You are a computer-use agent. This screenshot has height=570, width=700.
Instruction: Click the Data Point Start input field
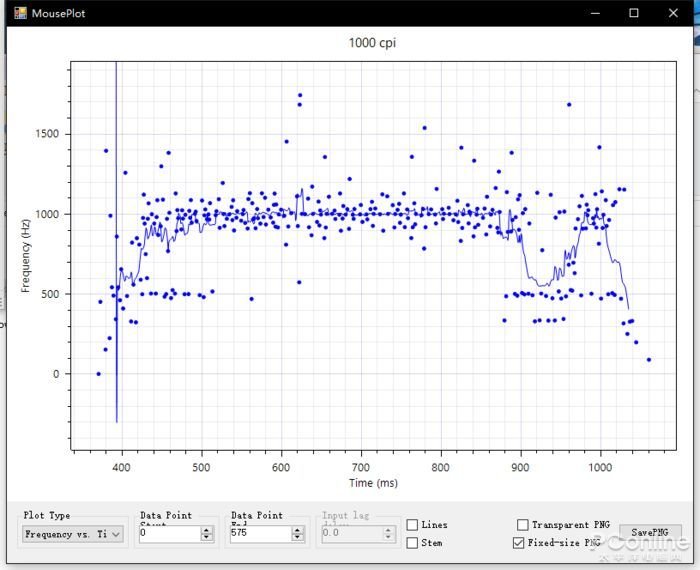(171, 533)
